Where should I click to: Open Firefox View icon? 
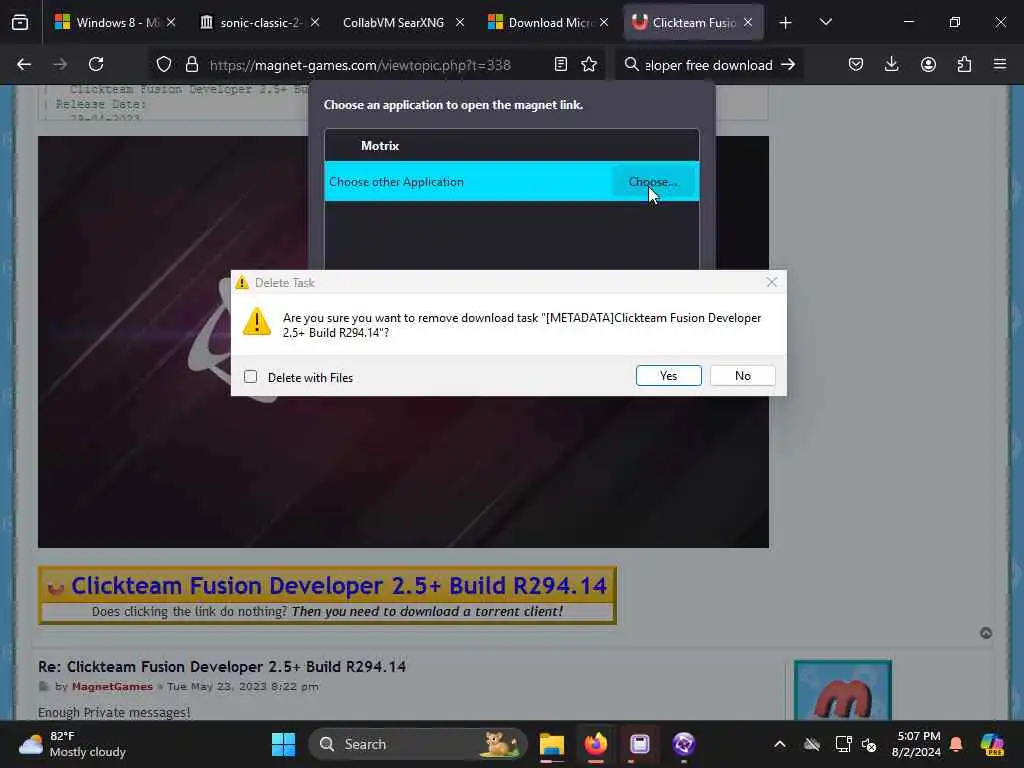point(20,23)
